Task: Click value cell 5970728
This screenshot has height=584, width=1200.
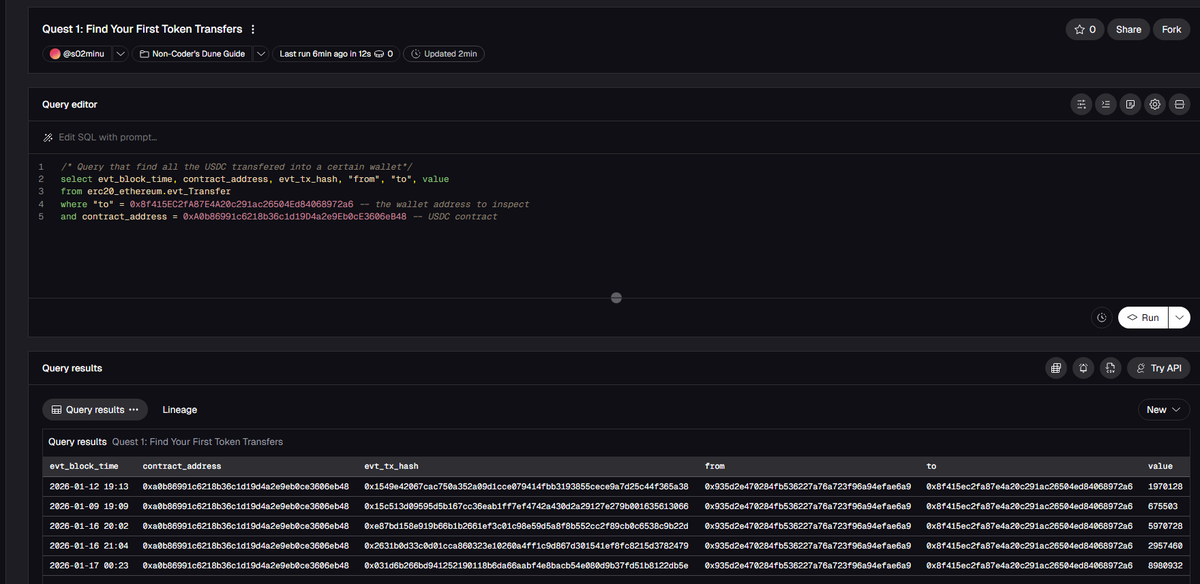Action: tap(1165, 525)
